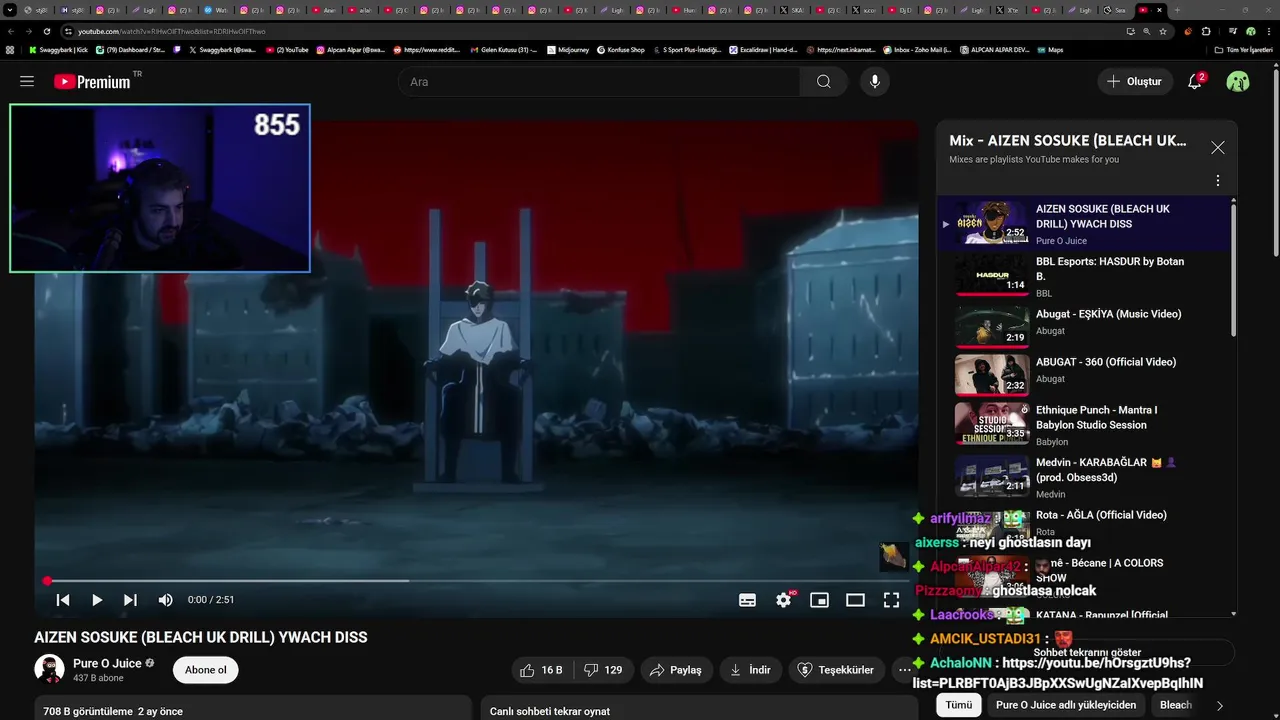Open Pure O Juice channel name
The height and width of the screenshot is (720, 1280).
[107, 663]
